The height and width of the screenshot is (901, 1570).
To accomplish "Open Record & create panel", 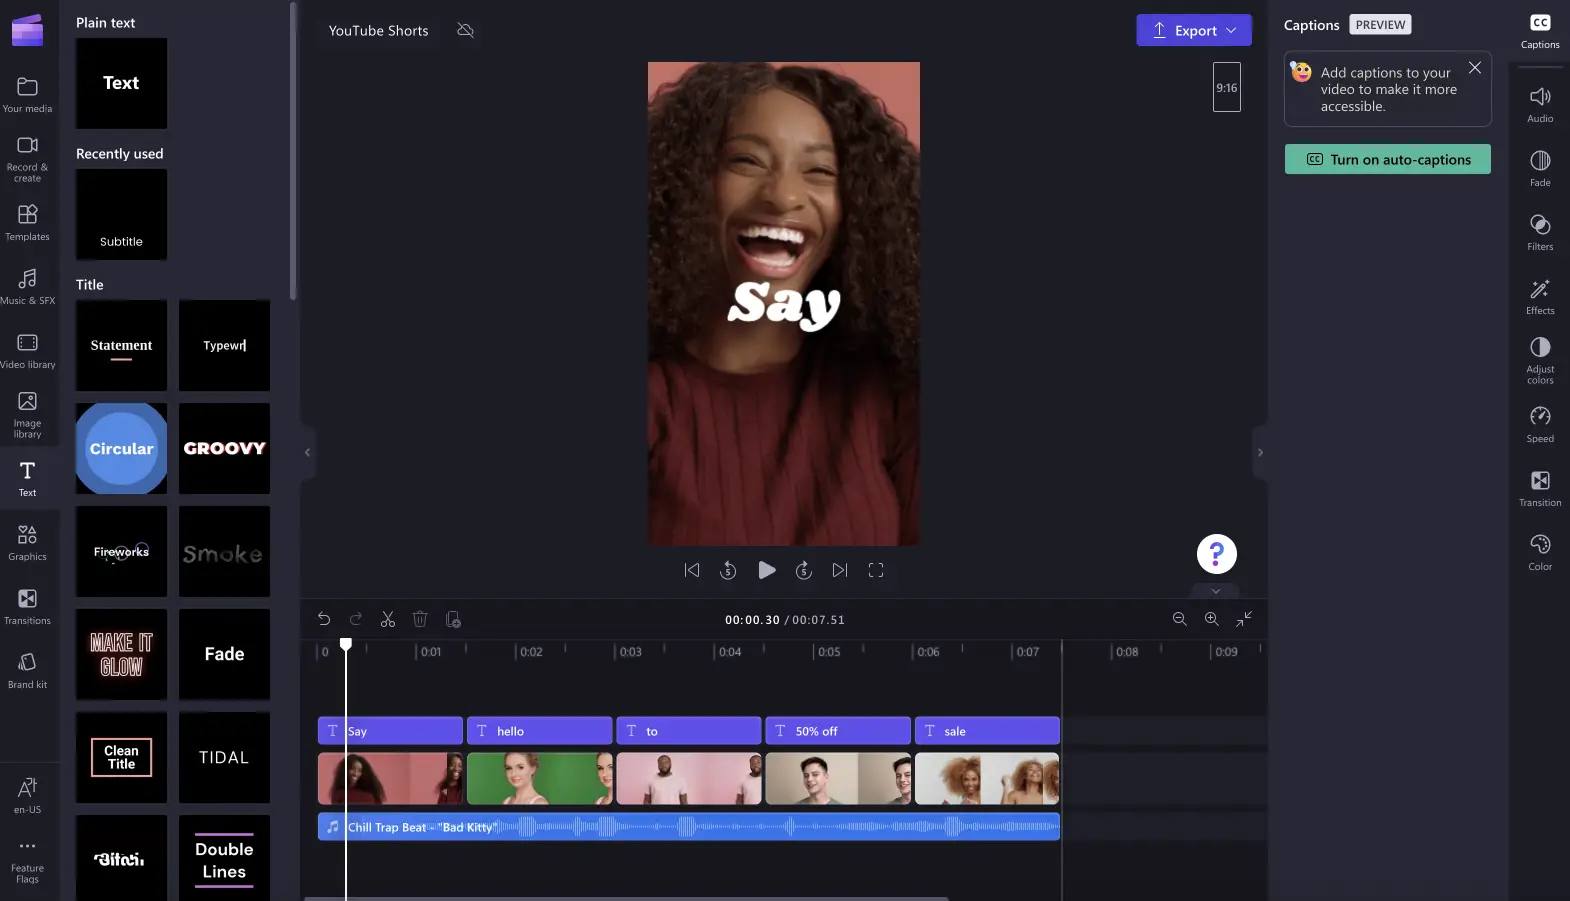I will (27, 159).
